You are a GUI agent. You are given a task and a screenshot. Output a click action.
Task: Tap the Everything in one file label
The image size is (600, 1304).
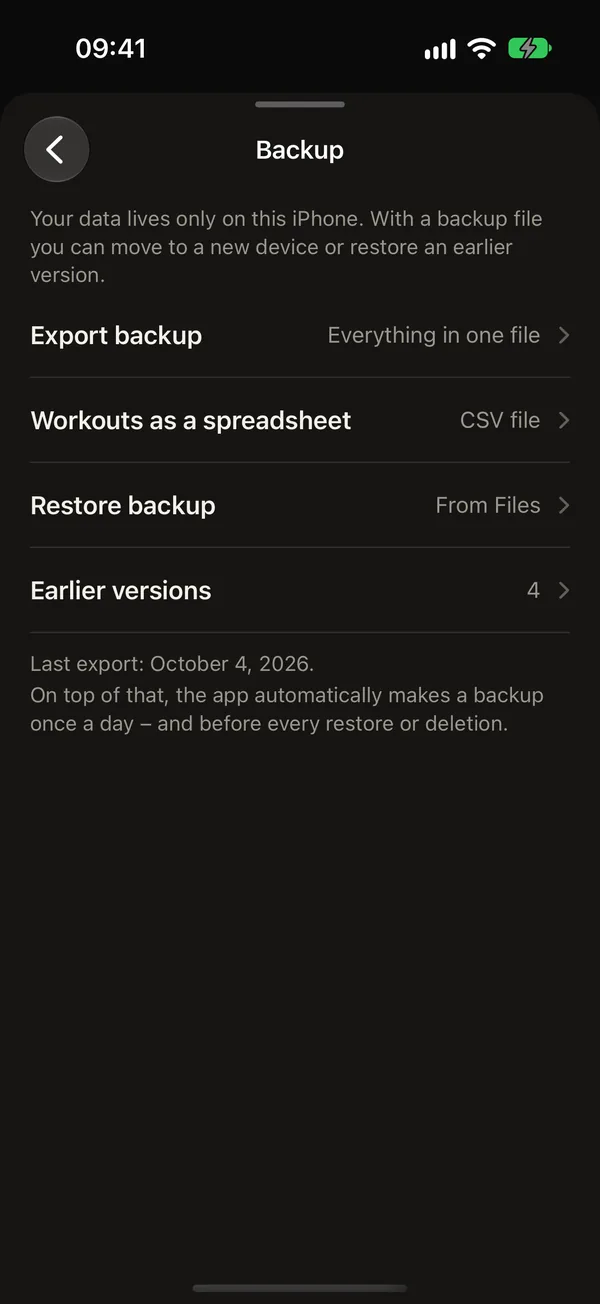coord(434,335)
